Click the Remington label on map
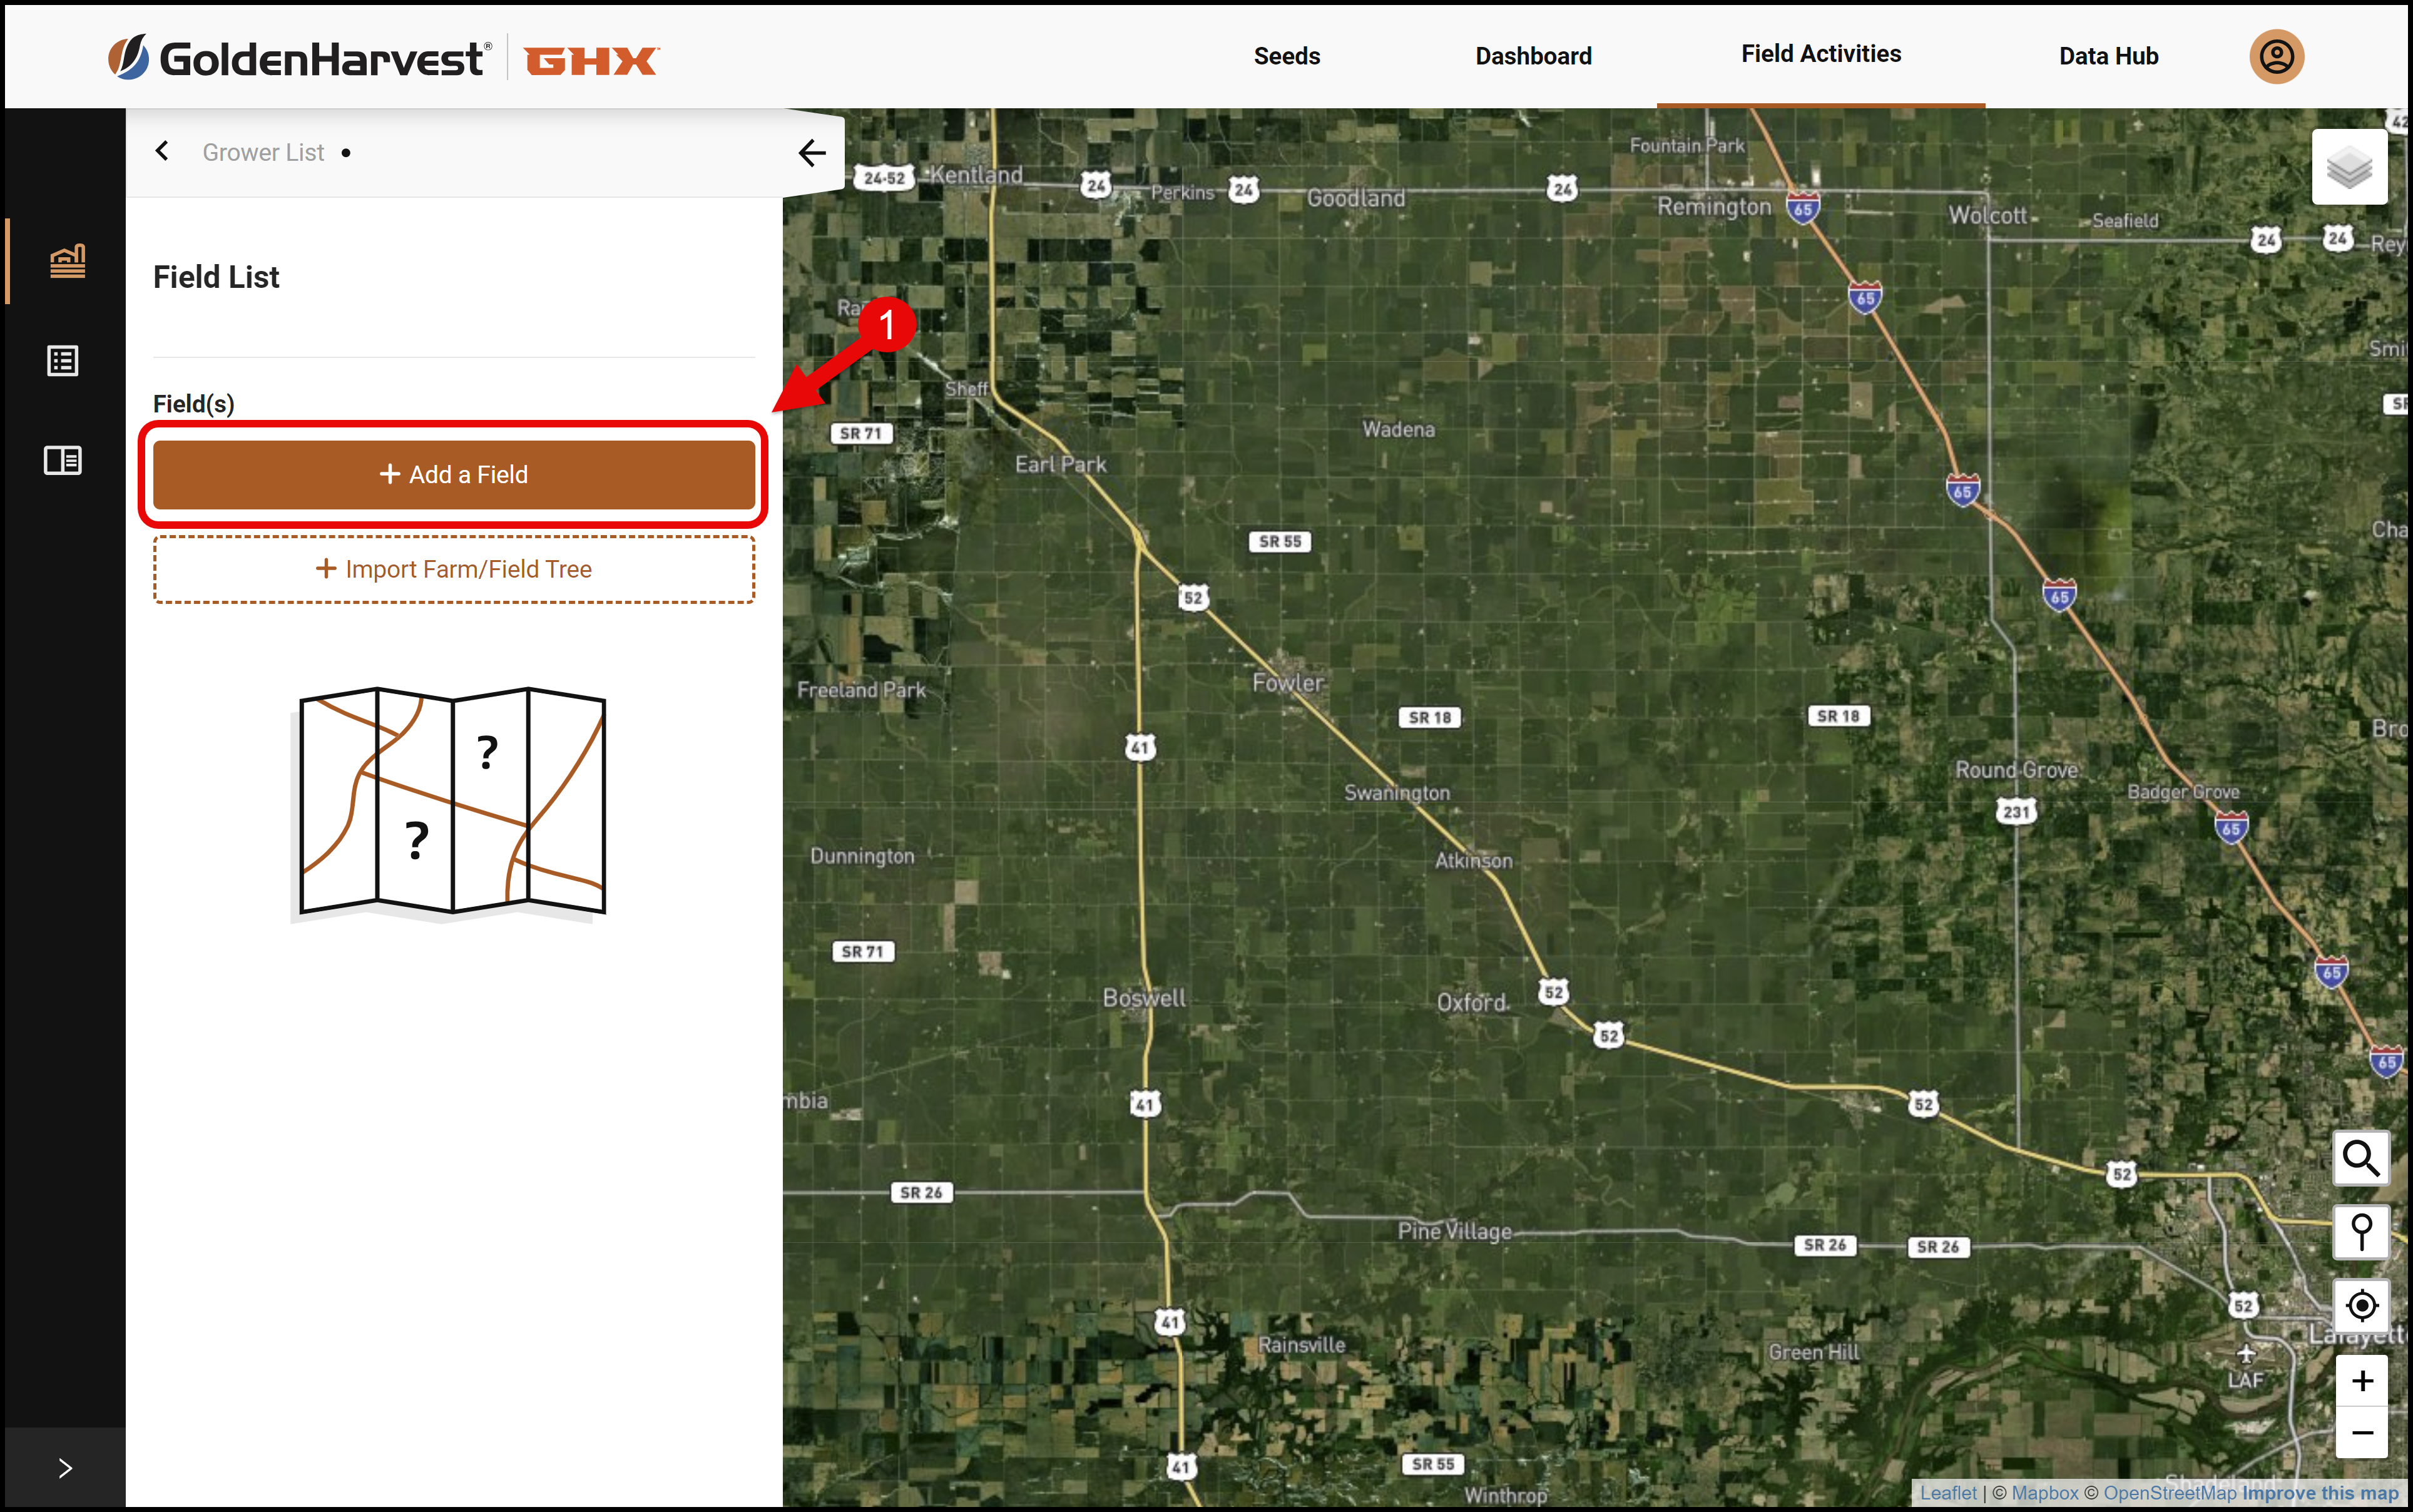This screenshot has width=2413, height=1512. [1714, 207]
